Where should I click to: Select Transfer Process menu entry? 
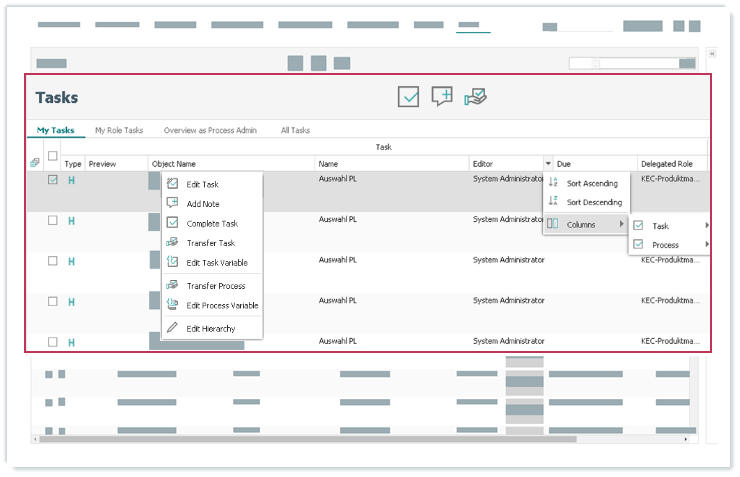[212, 286]
